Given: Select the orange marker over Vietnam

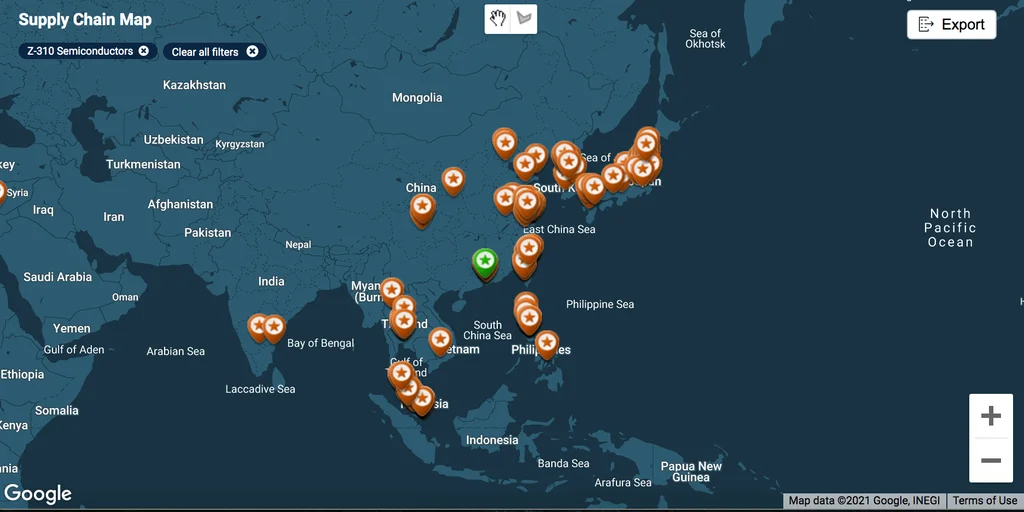Looking at the screenshot, I should (440, 342).
